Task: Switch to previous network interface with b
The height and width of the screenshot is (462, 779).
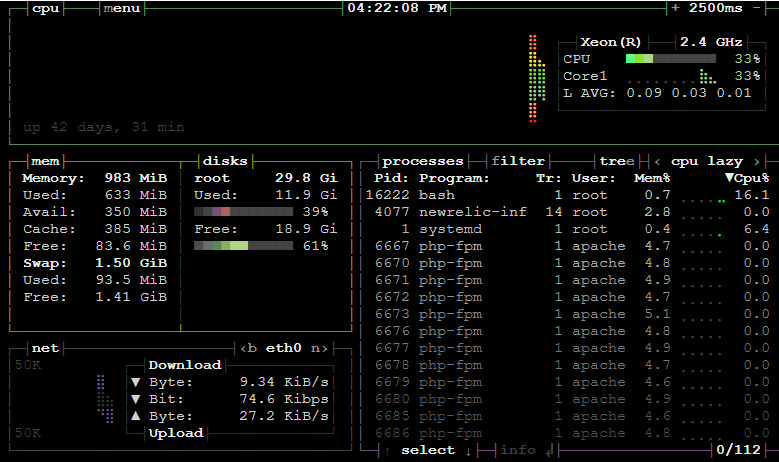Action: coord(251,348)
